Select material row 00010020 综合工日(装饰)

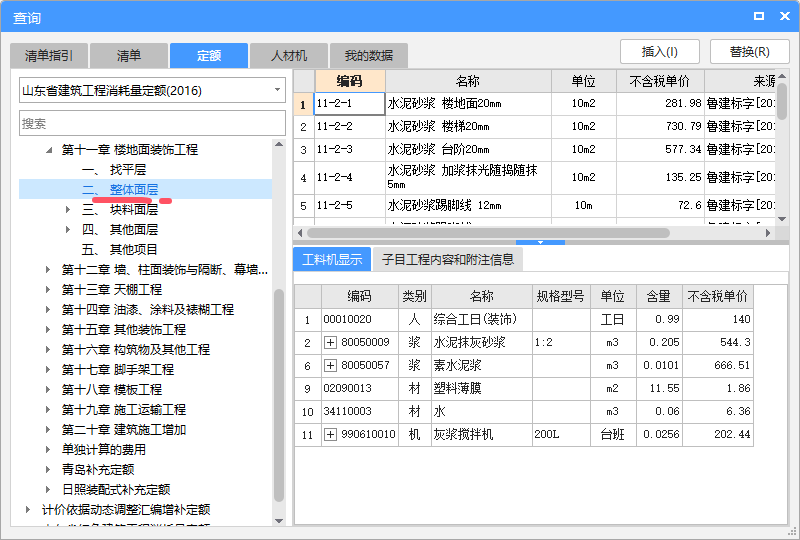pos(524,320)
